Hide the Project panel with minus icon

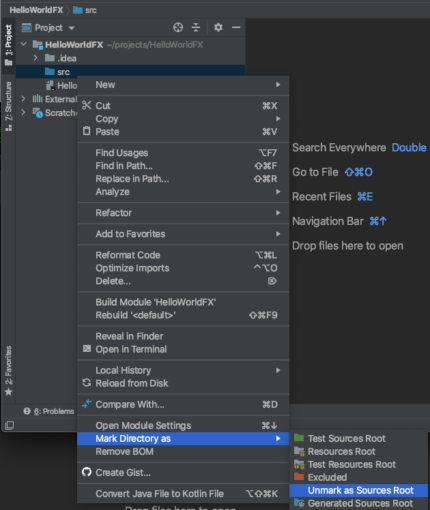236,27
